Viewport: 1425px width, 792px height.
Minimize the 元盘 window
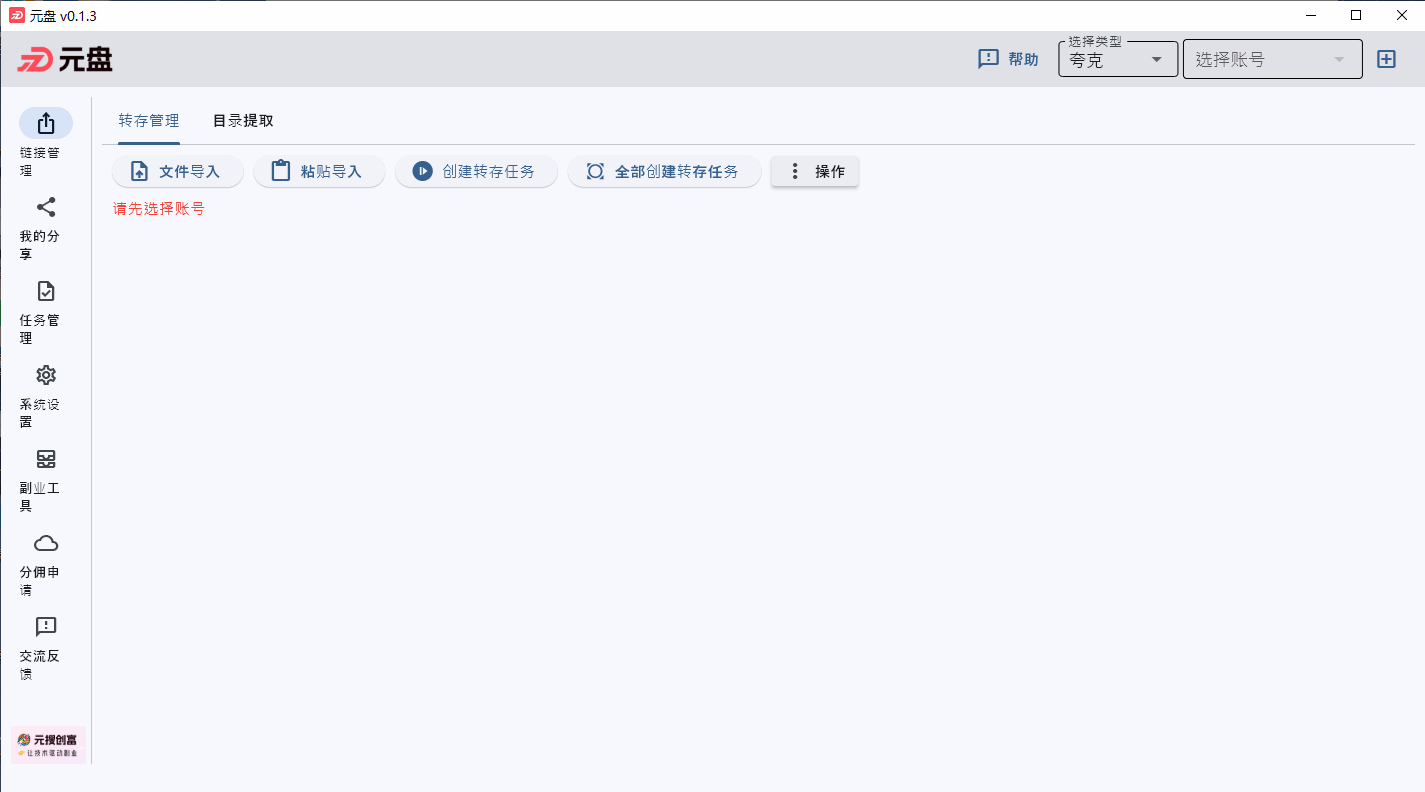coord(1310,15)
